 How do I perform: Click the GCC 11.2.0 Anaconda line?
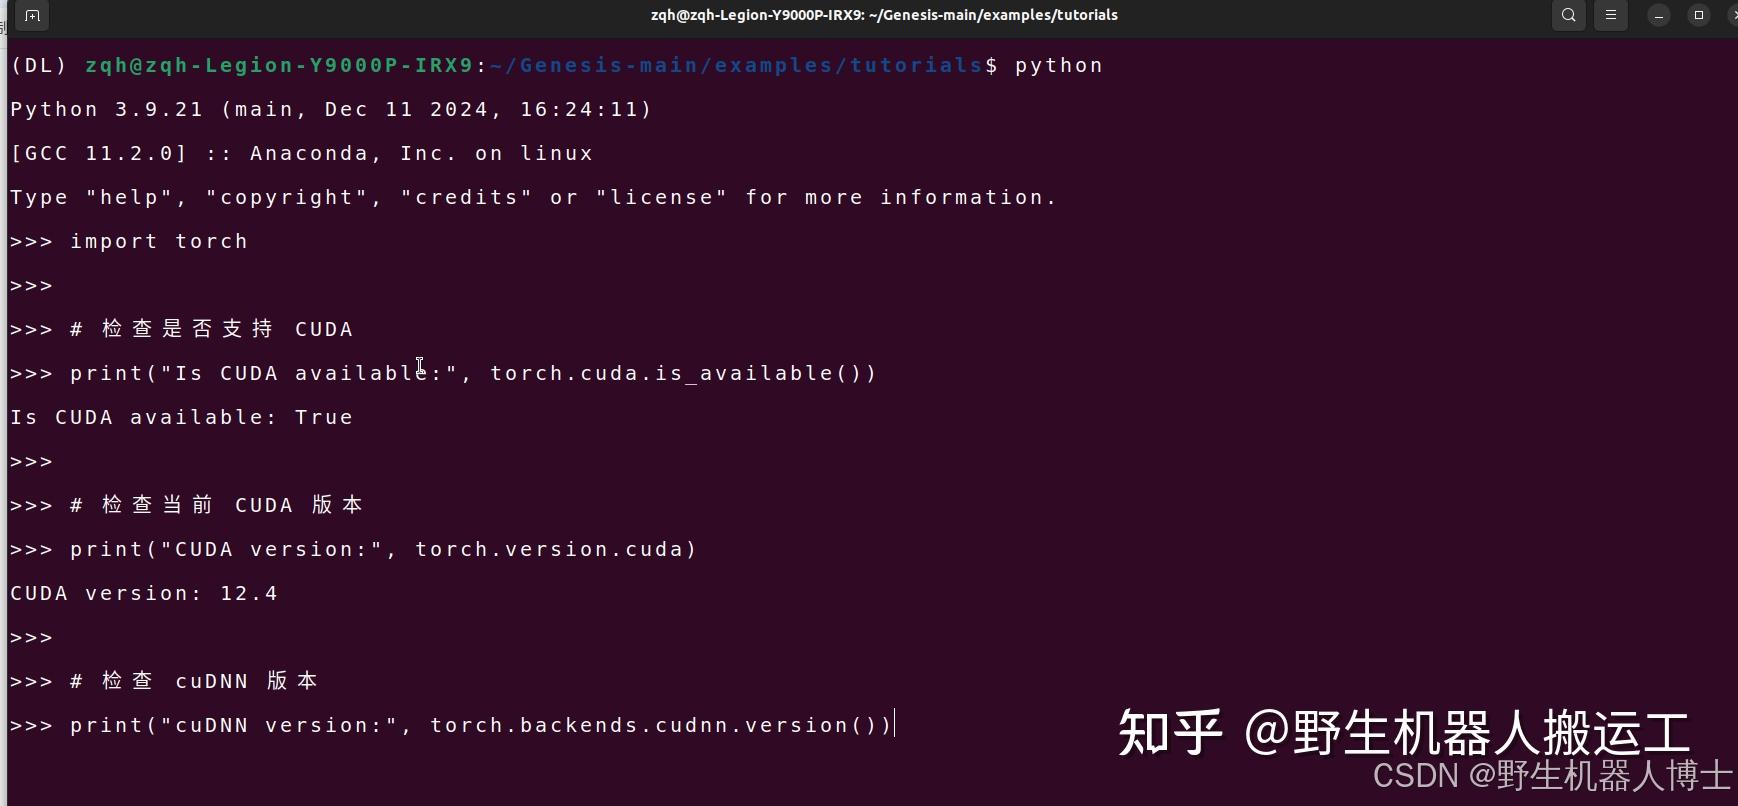tap(302, 153)
